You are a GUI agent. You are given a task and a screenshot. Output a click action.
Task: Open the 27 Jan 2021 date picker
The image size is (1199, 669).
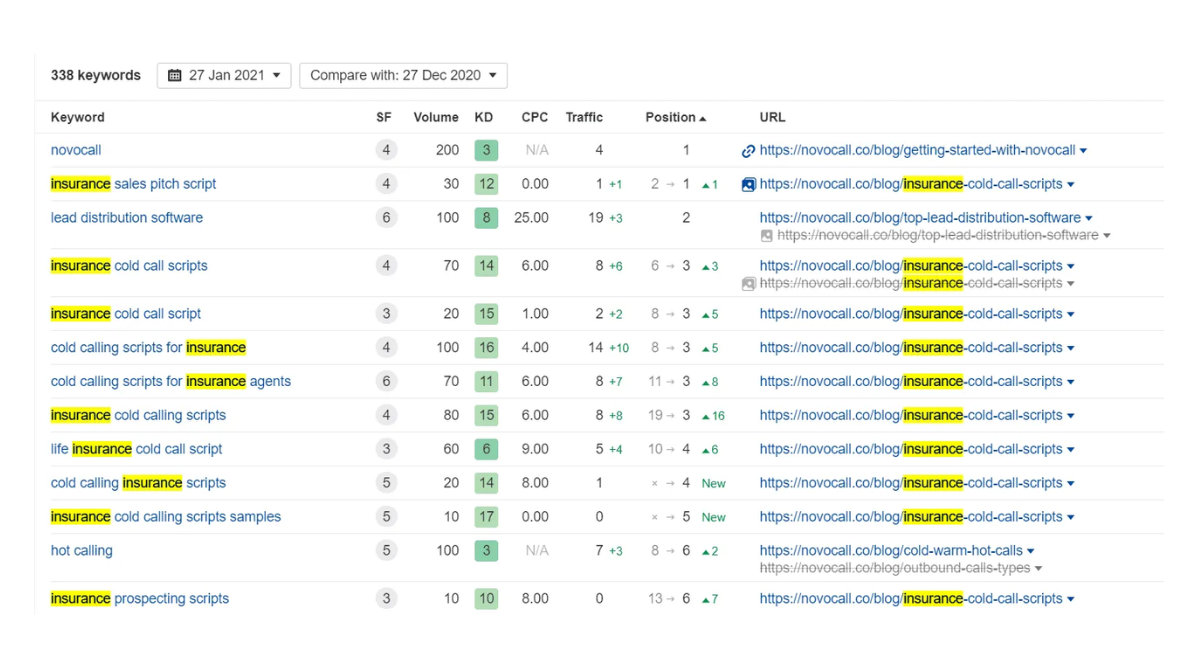[224, 75]
